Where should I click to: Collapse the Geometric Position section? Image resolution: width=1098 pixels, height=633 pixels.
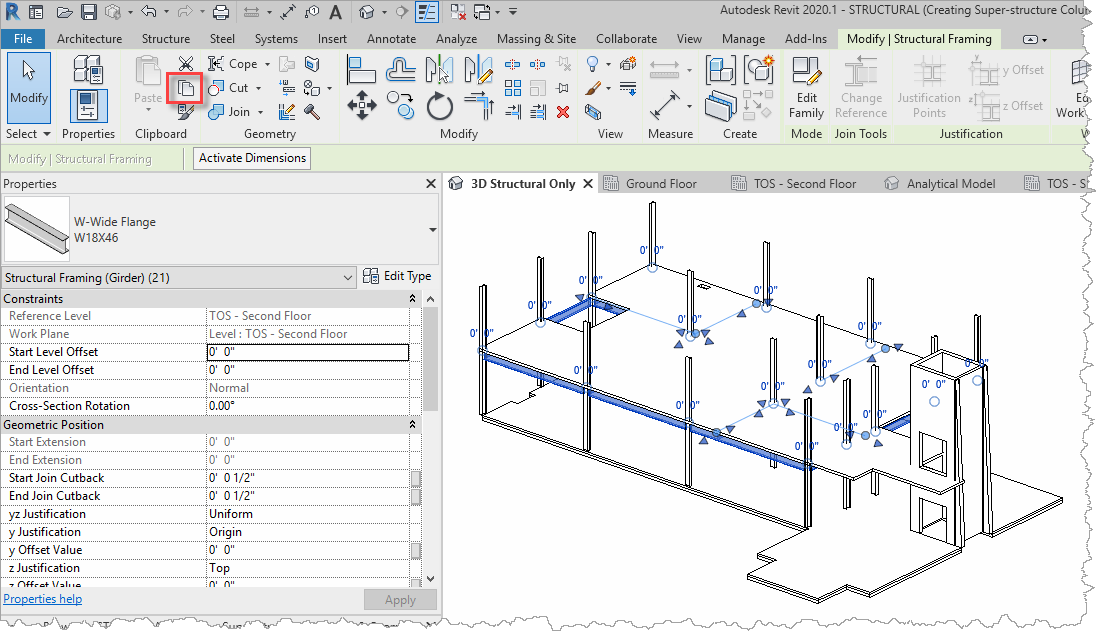pyautogui.click(x=412, y=425)
